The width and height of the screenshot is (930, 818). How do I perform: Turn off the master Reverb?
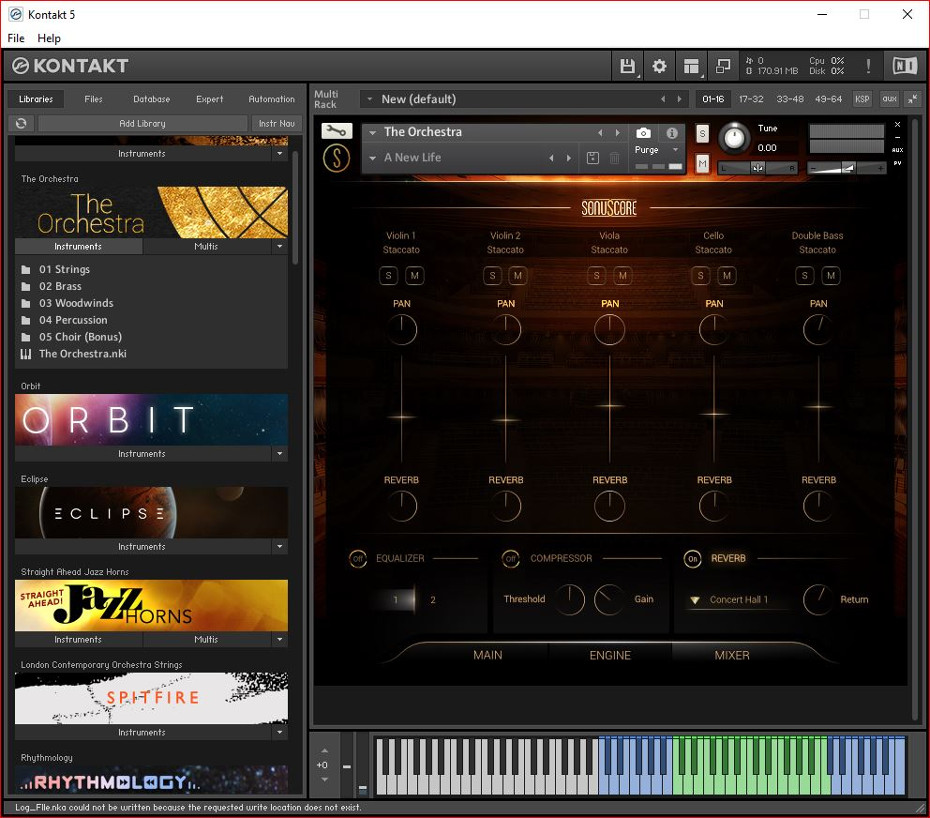pyautogui.click(x=693, y=559)
